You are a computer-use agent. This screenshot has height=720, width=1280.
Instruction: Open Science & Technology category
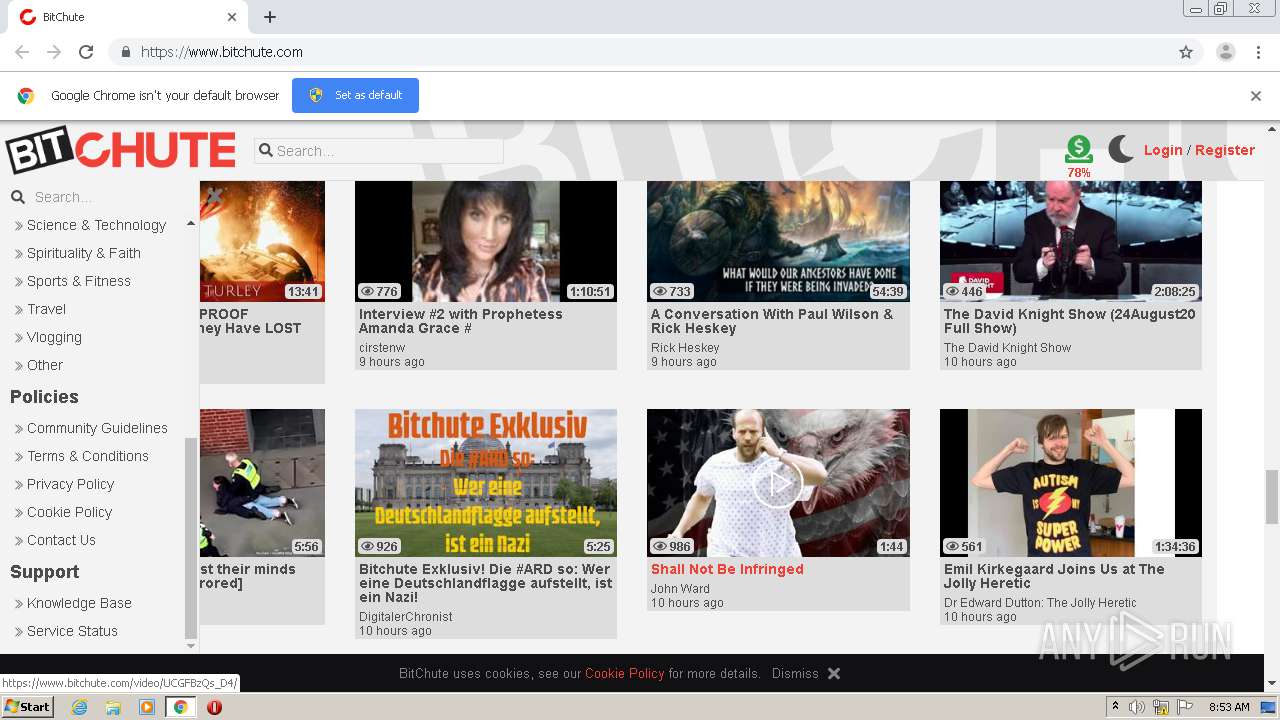point(96,225)
